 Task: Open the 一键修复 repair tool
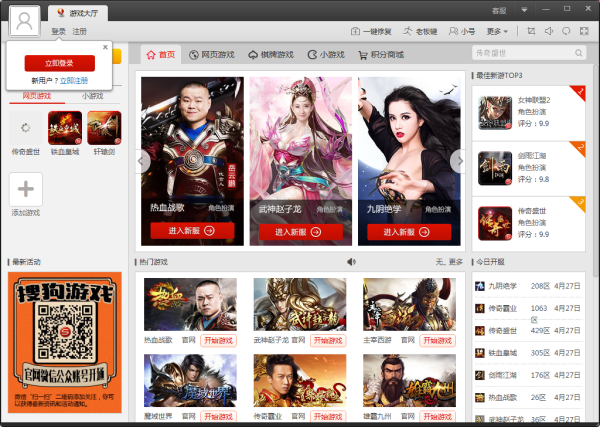(x=371, y=31)
